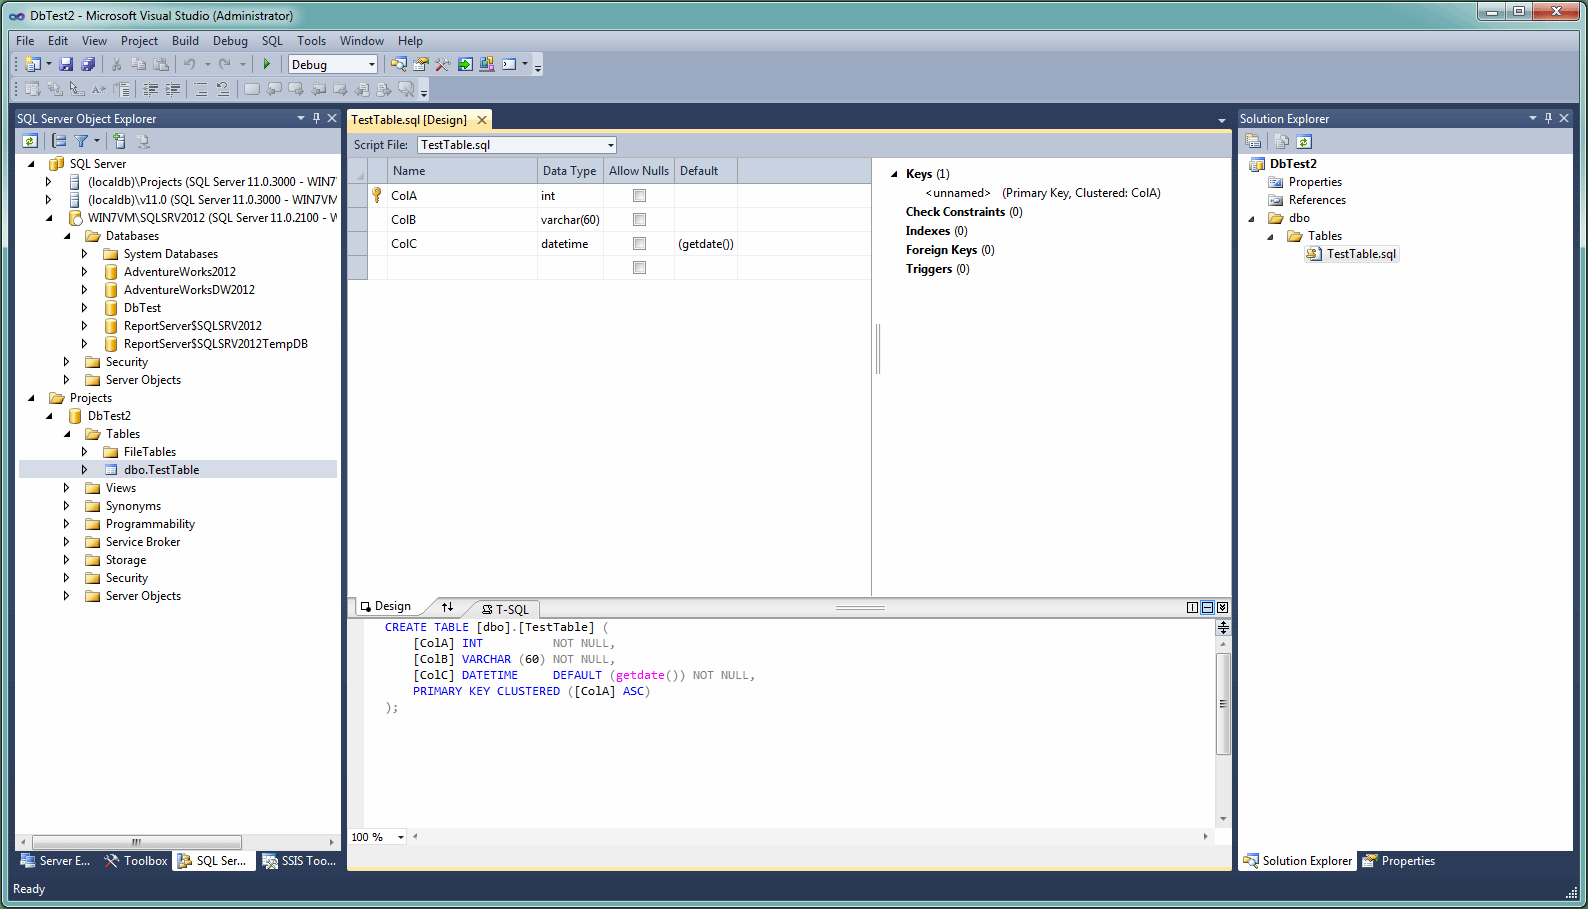
Task: Click the varchar(60) data type cell
Action: click(x=570, y=220)
